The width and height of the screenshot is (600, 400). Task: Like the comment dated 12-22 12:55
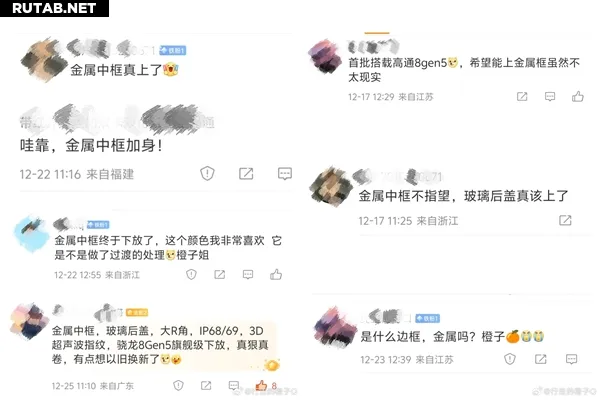click(x=276, y=274)
